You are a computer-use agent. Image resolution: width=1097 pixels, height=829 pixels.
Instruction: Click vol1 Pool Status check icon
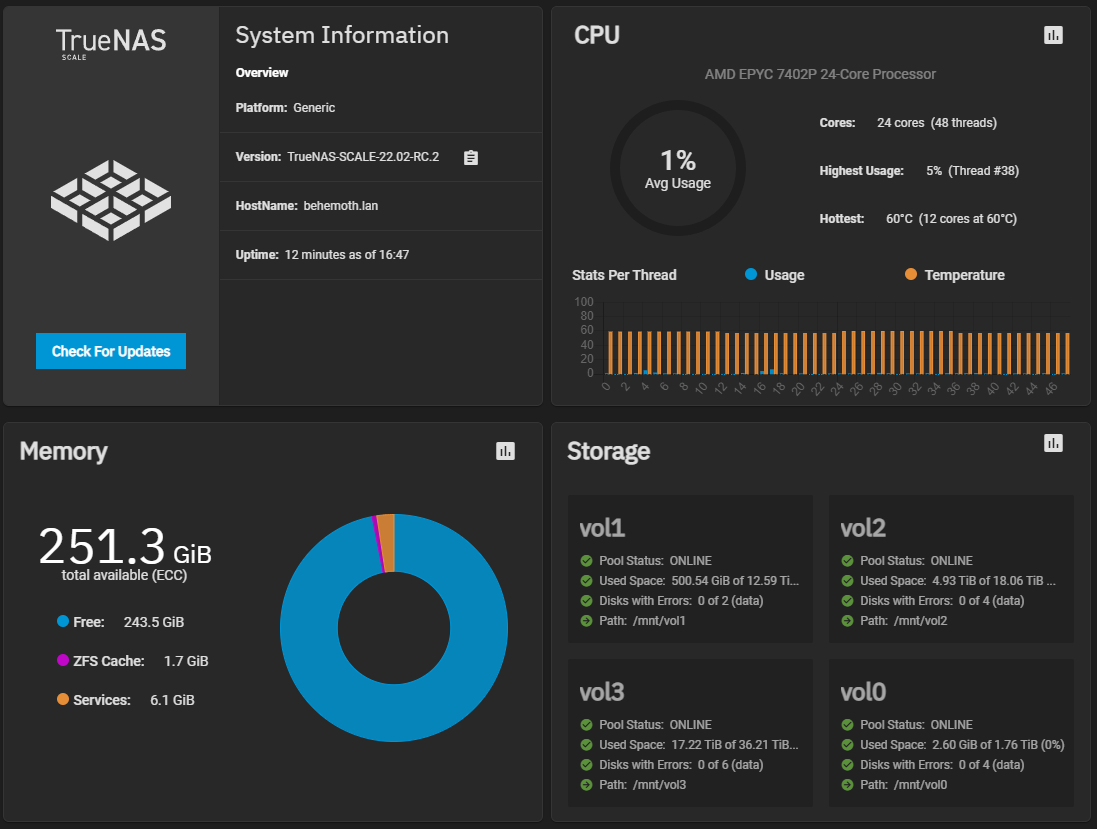586,560
